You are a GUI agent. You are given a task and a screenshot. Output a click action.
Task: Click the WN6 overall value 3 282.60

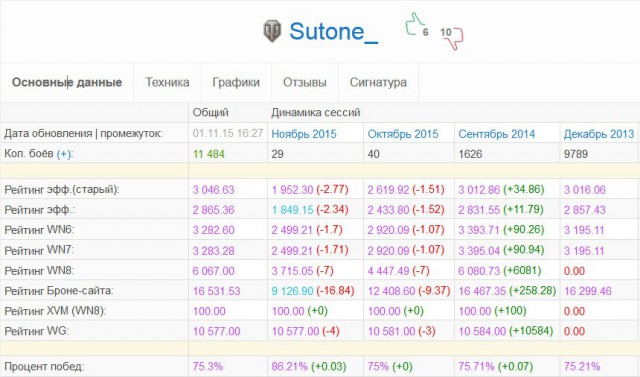pos(213,230)
